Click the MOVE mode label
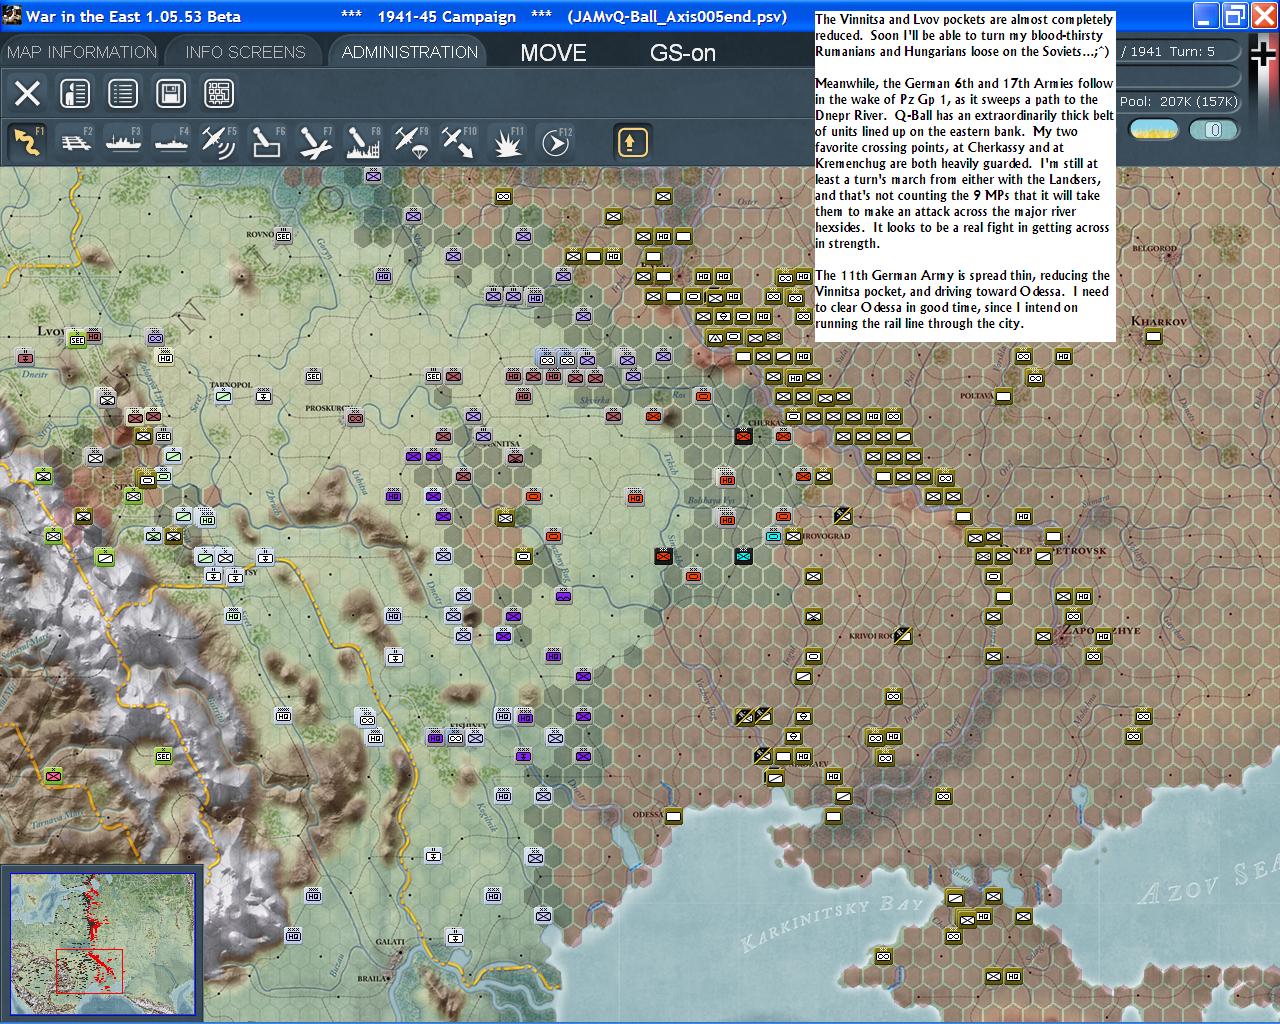This screenshot has height=1024, width=1280. pos(553,53)
